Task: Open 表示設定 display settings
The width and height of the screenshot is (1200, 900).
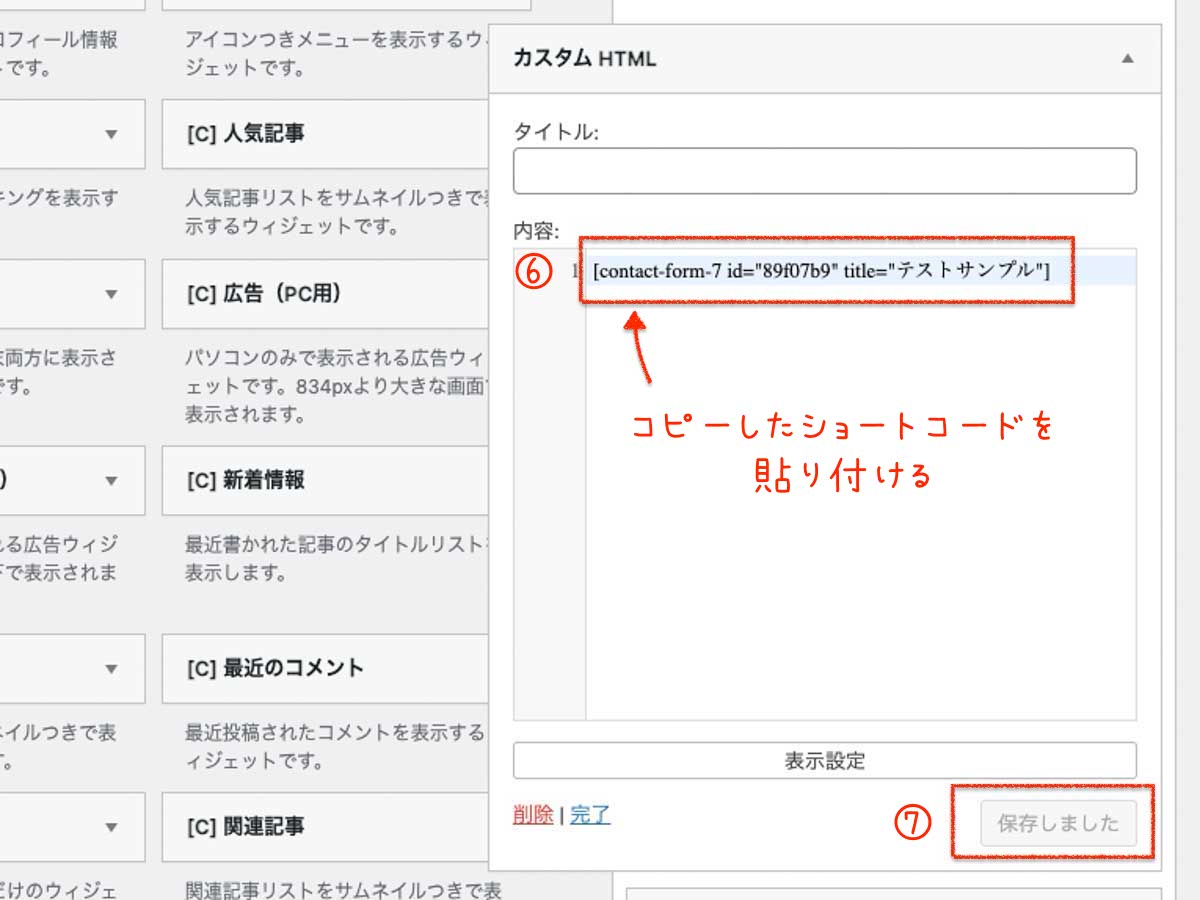Action: click(x=824, y=761)
